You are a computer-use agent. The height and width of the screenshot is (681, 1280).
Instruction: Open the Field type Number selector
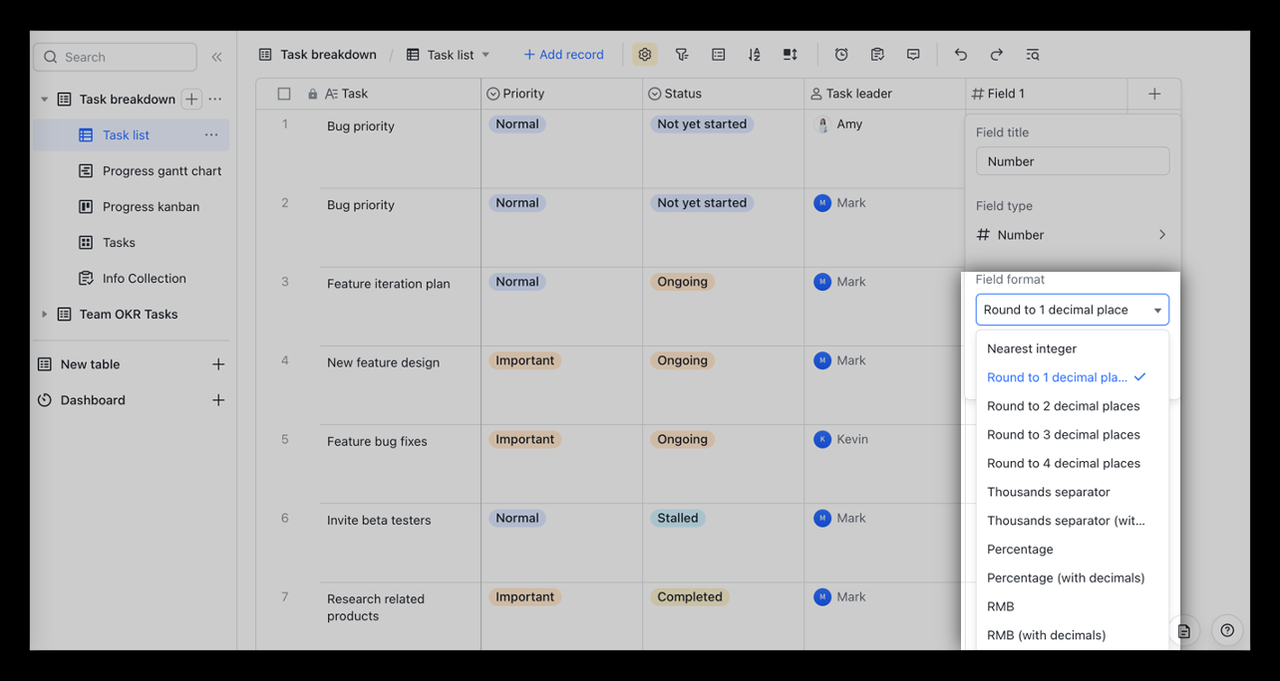pyautogui.click(x=1072, y=235)
